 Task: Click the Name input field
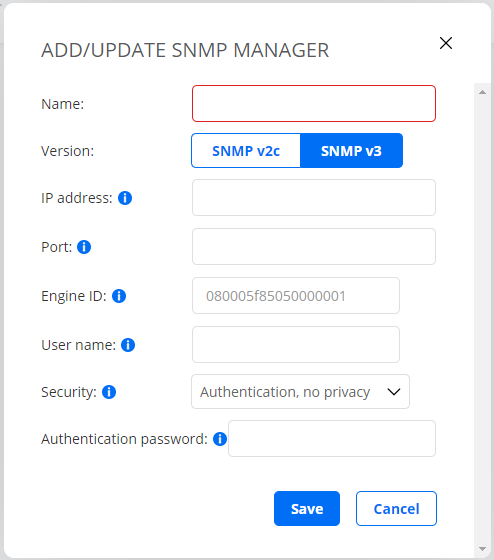(314, 104)
